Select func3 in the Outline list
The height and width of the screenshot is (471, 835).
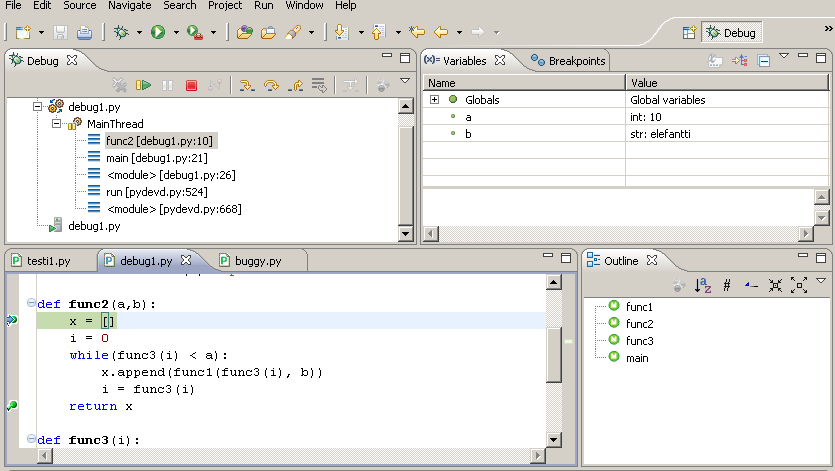point(639,341)
